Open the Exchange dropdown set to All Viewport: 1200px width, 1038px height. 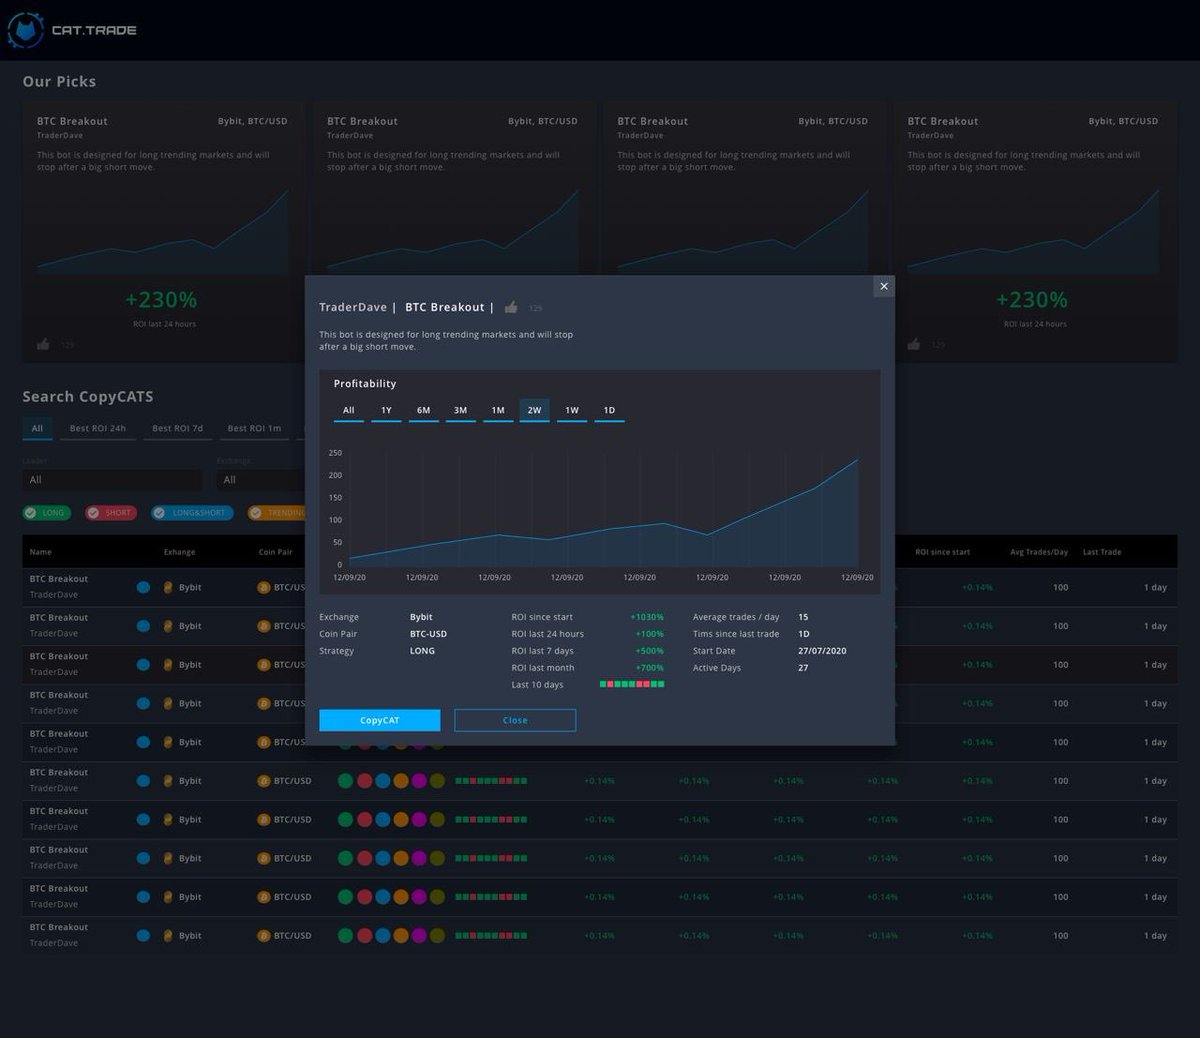261,480
